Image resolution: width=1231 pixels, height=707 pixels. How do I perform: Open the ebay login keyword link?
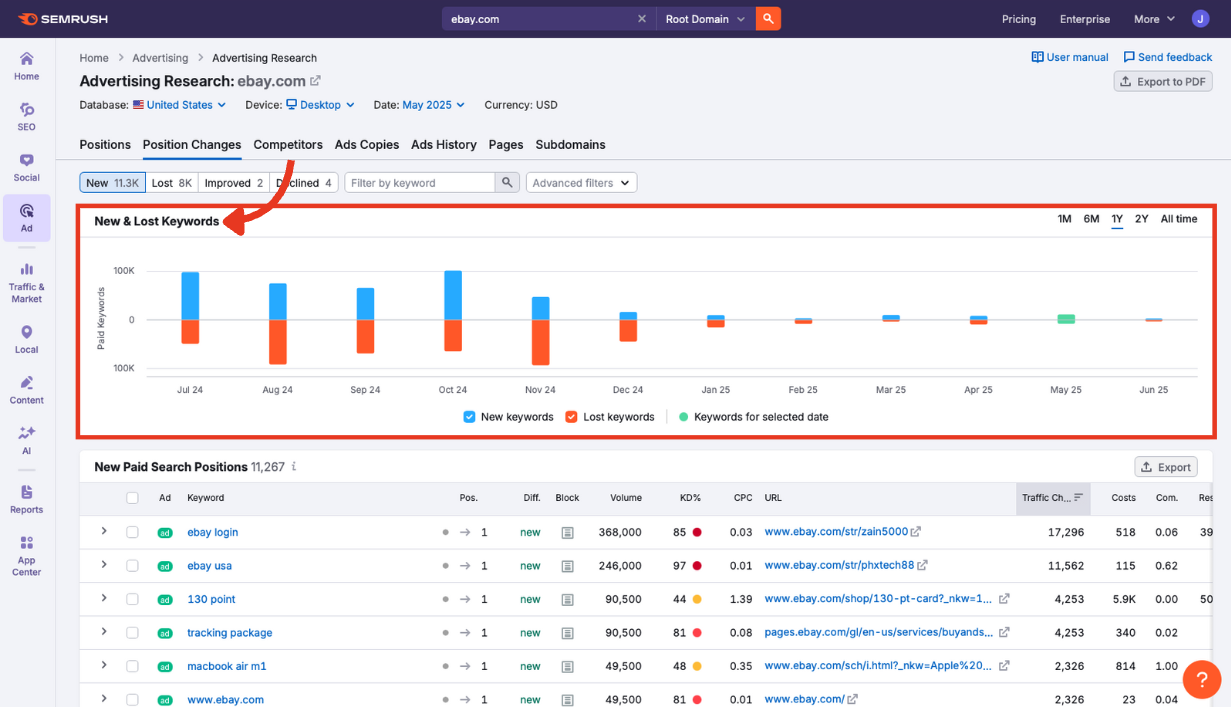212,532
